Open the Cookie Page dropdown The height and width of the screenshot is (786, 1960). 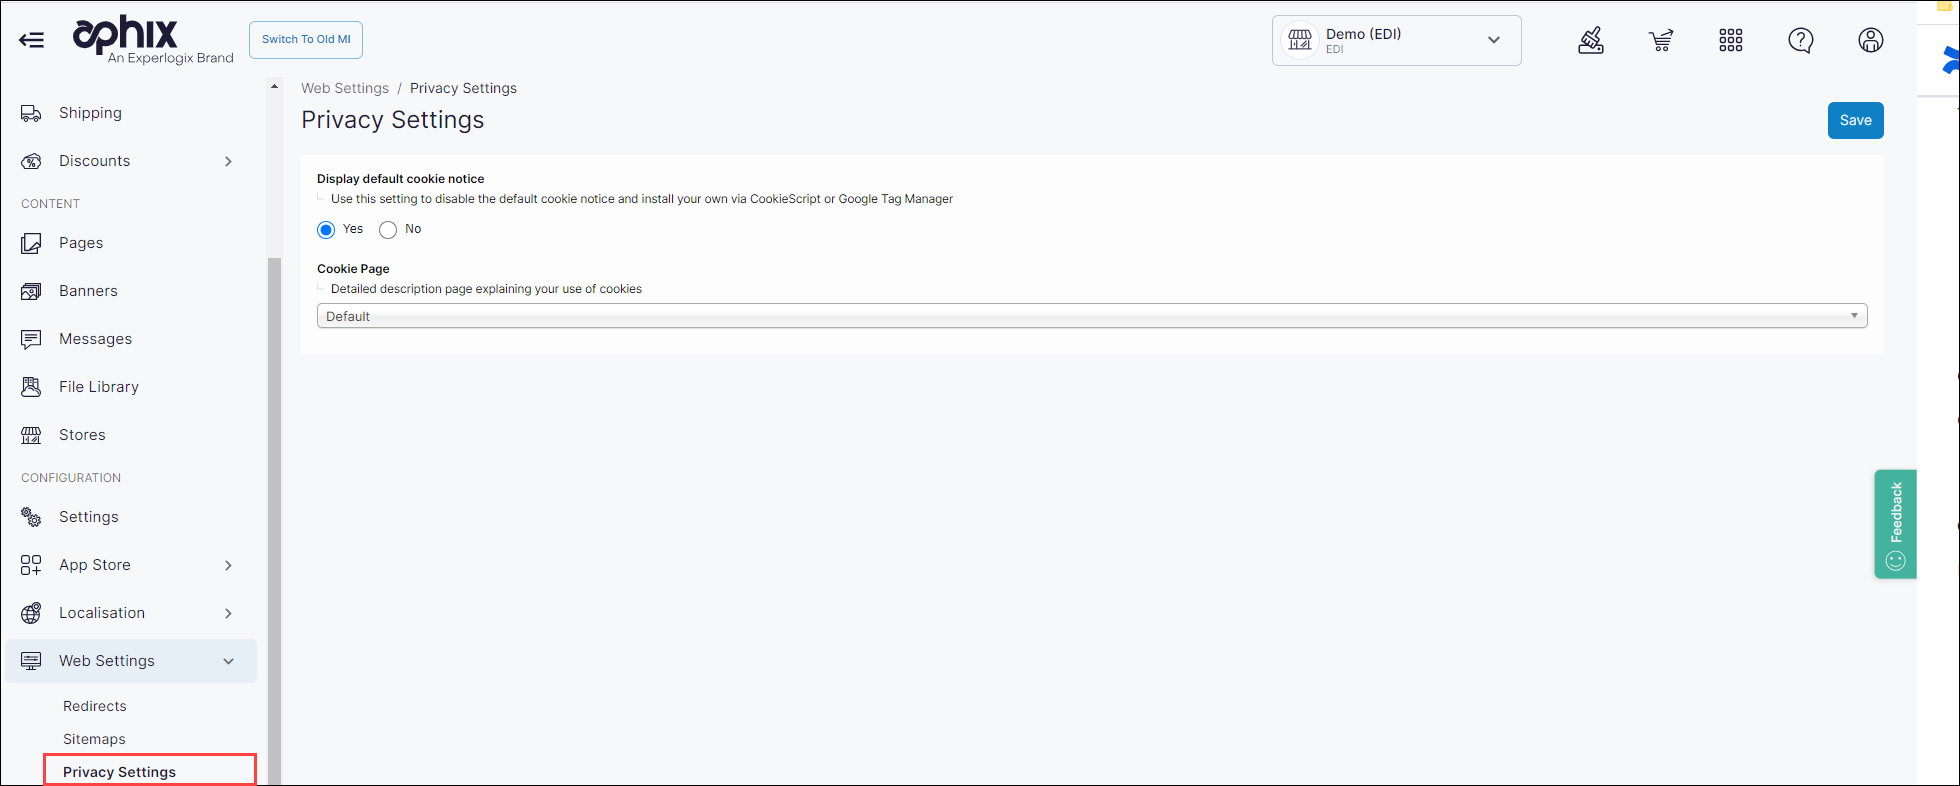pos(1091,316)
